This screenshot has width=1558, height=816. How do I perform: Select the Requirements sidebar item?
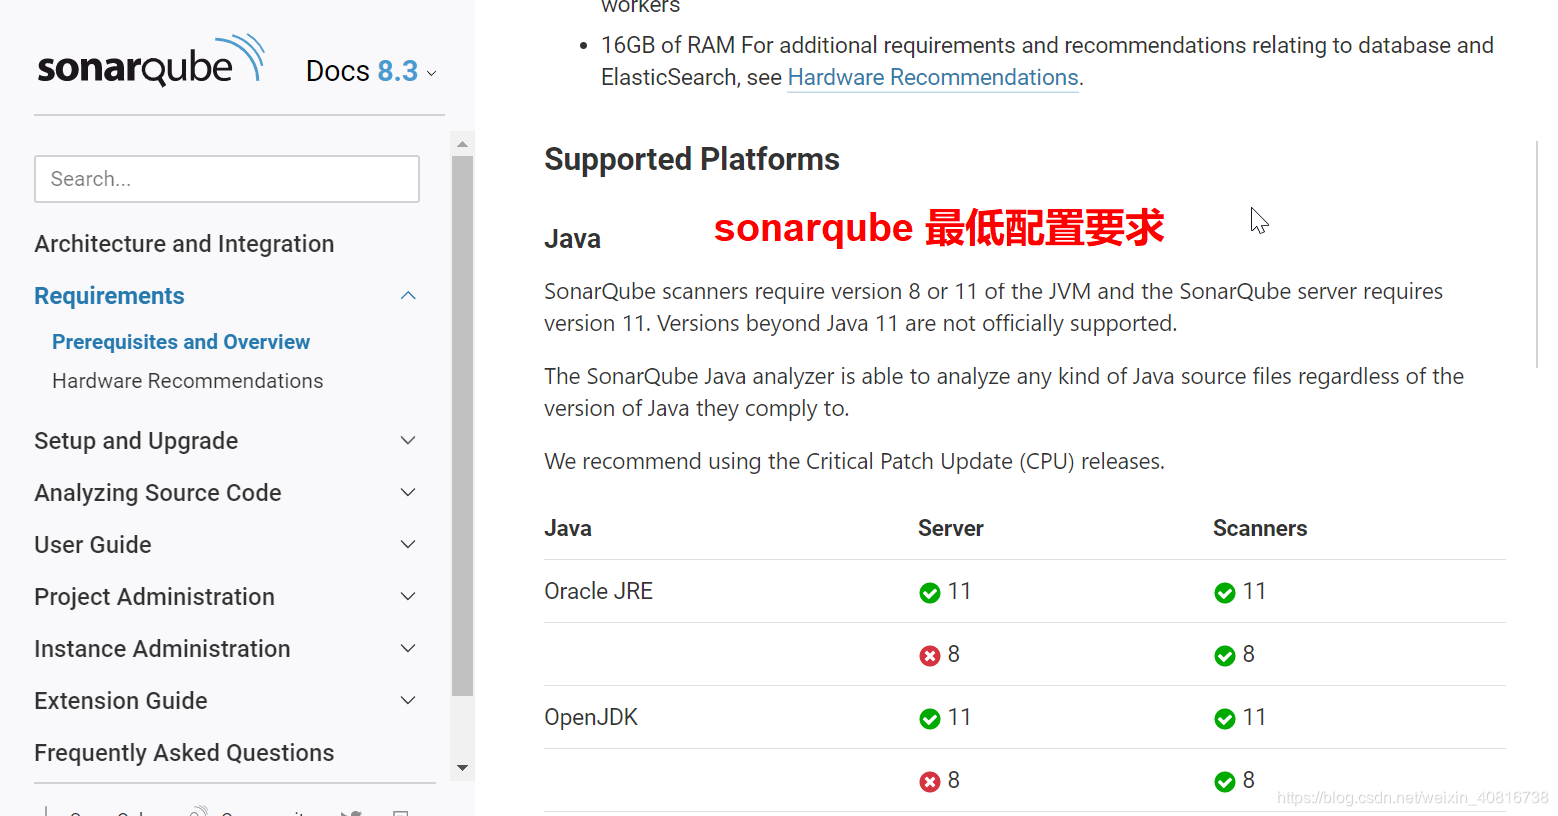click(x=109, y=296)
